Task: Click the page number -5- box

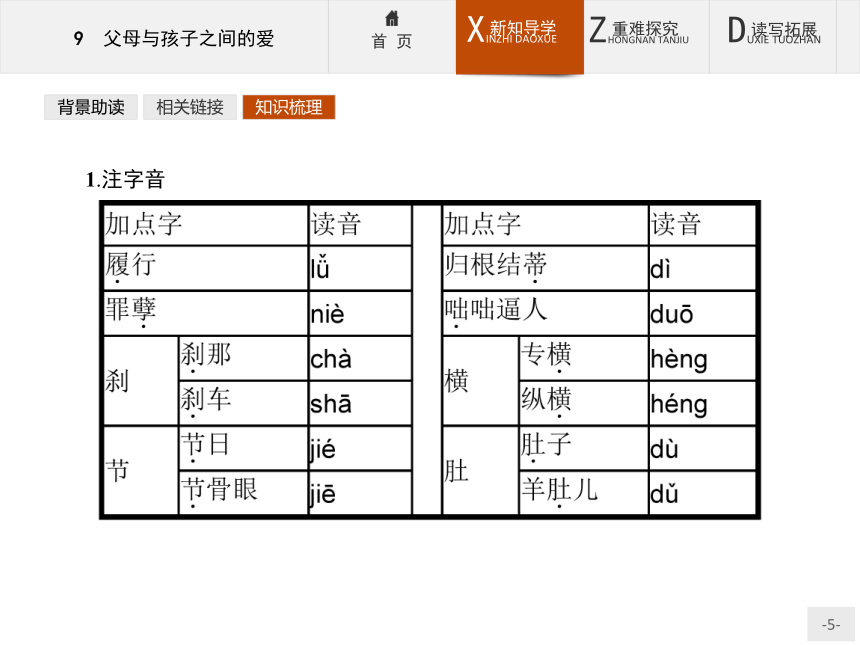Action: [830, 624]
